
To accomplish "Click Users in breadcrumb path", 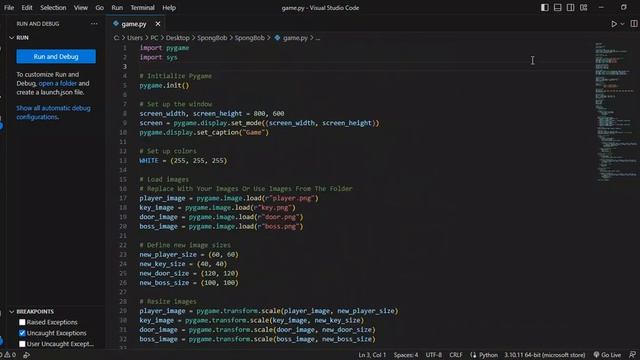I will coord(135,38).
